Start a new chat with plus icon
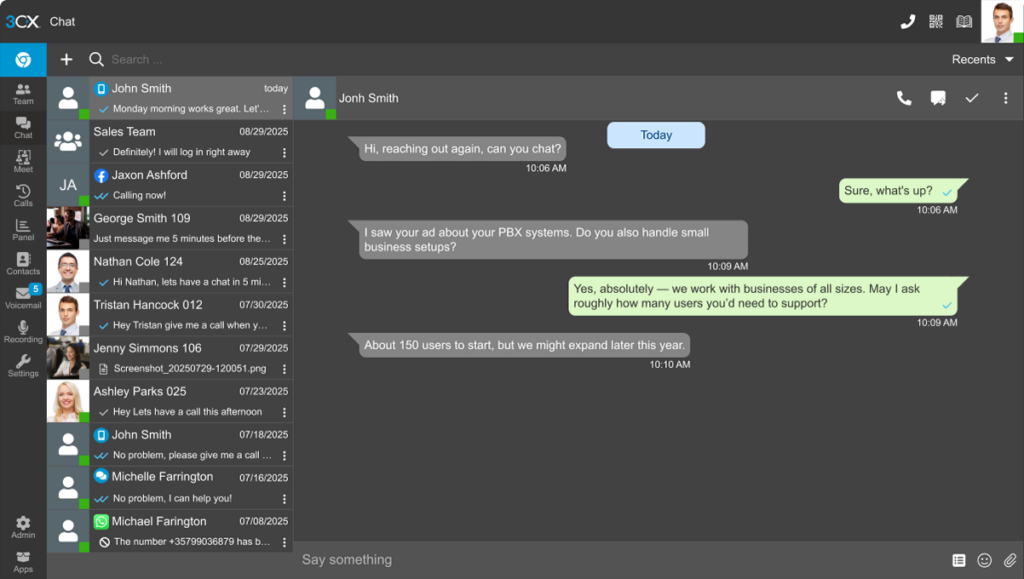Image resolution: width=1024 pixels, height=579 pixels. point(67,60)
